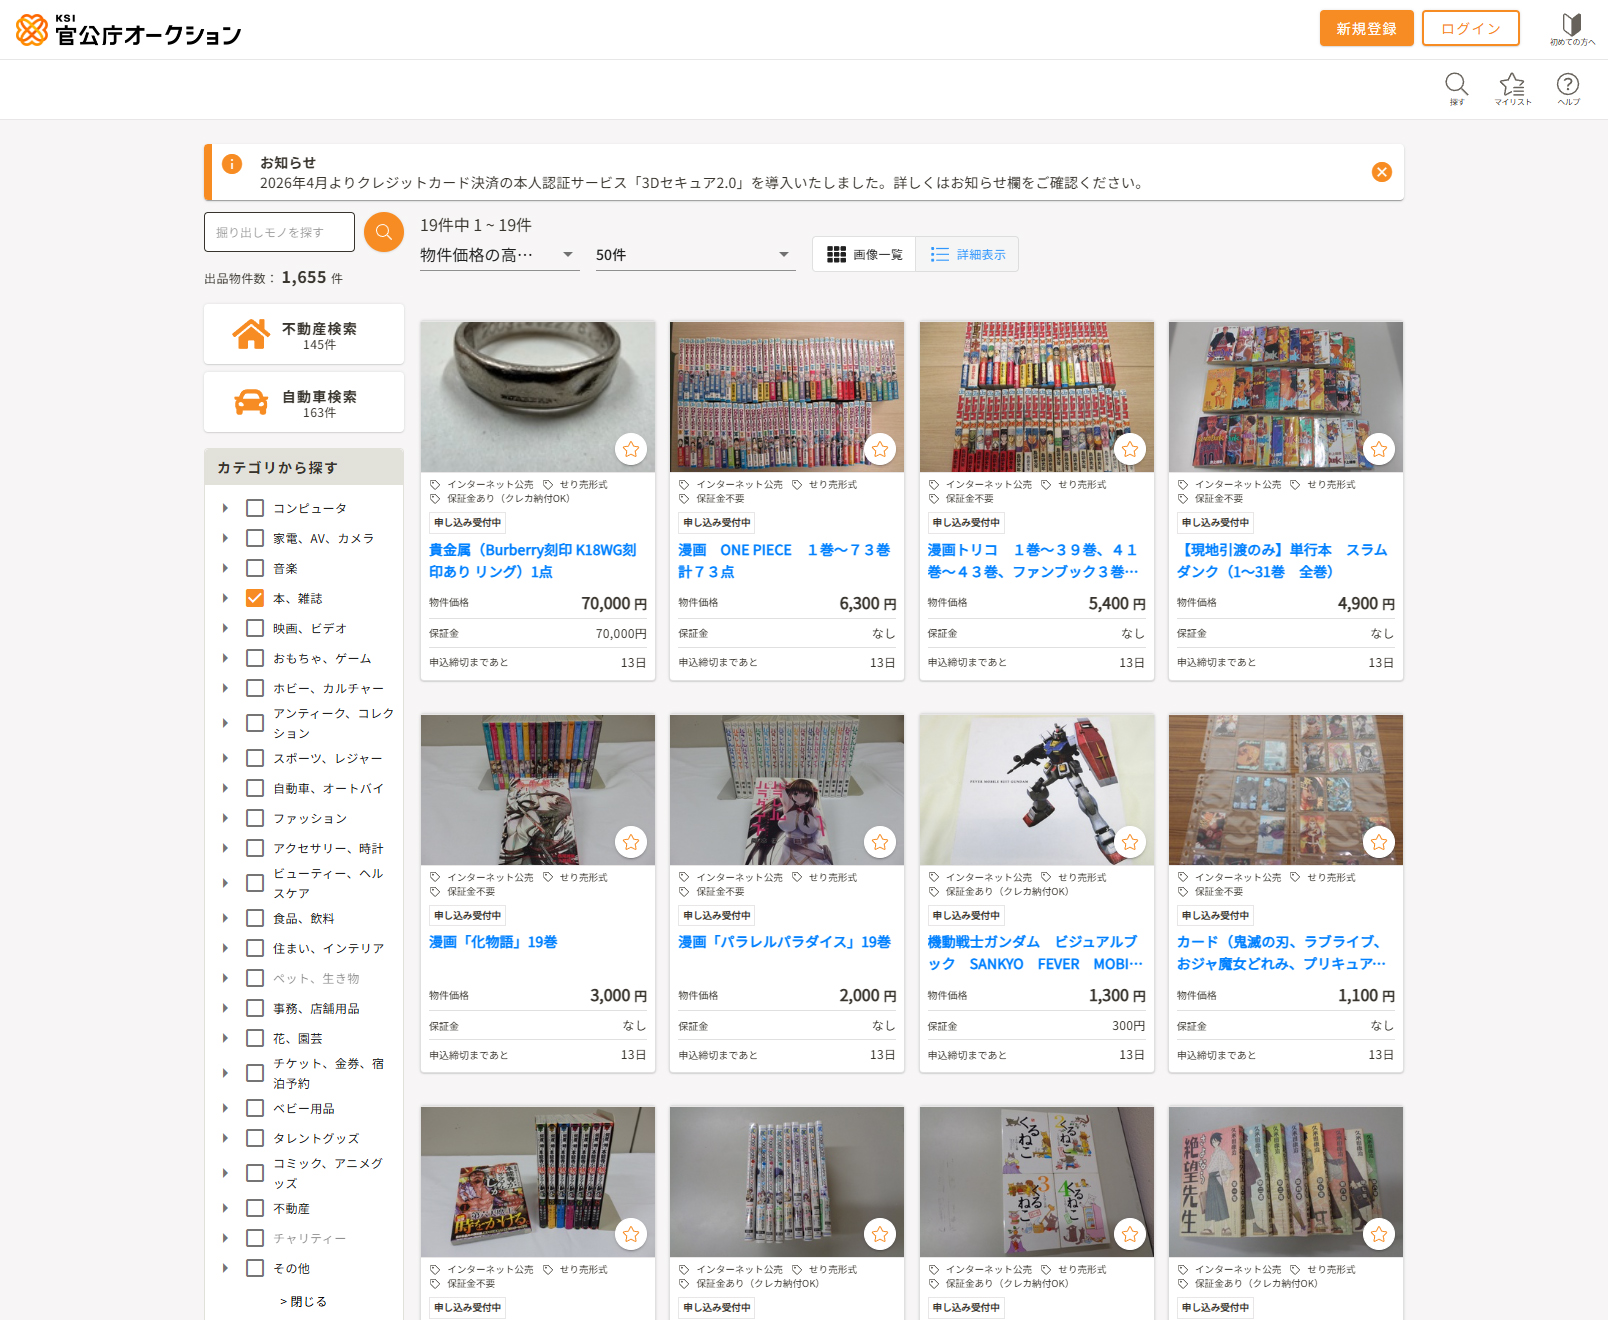
Task: Check the 花、園芸 checkbox
Action: pyautogui.click(x=255, y=1038)
